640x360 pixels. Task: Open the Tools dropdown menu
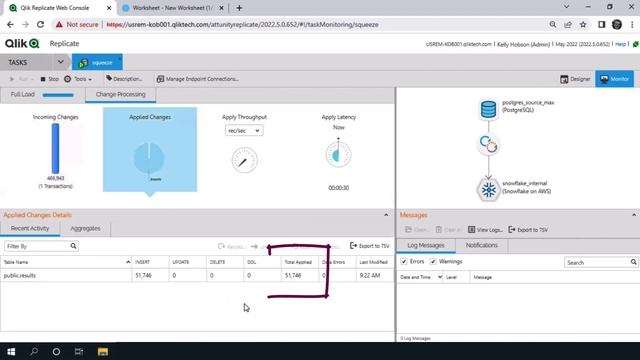[x=78, y=79]
